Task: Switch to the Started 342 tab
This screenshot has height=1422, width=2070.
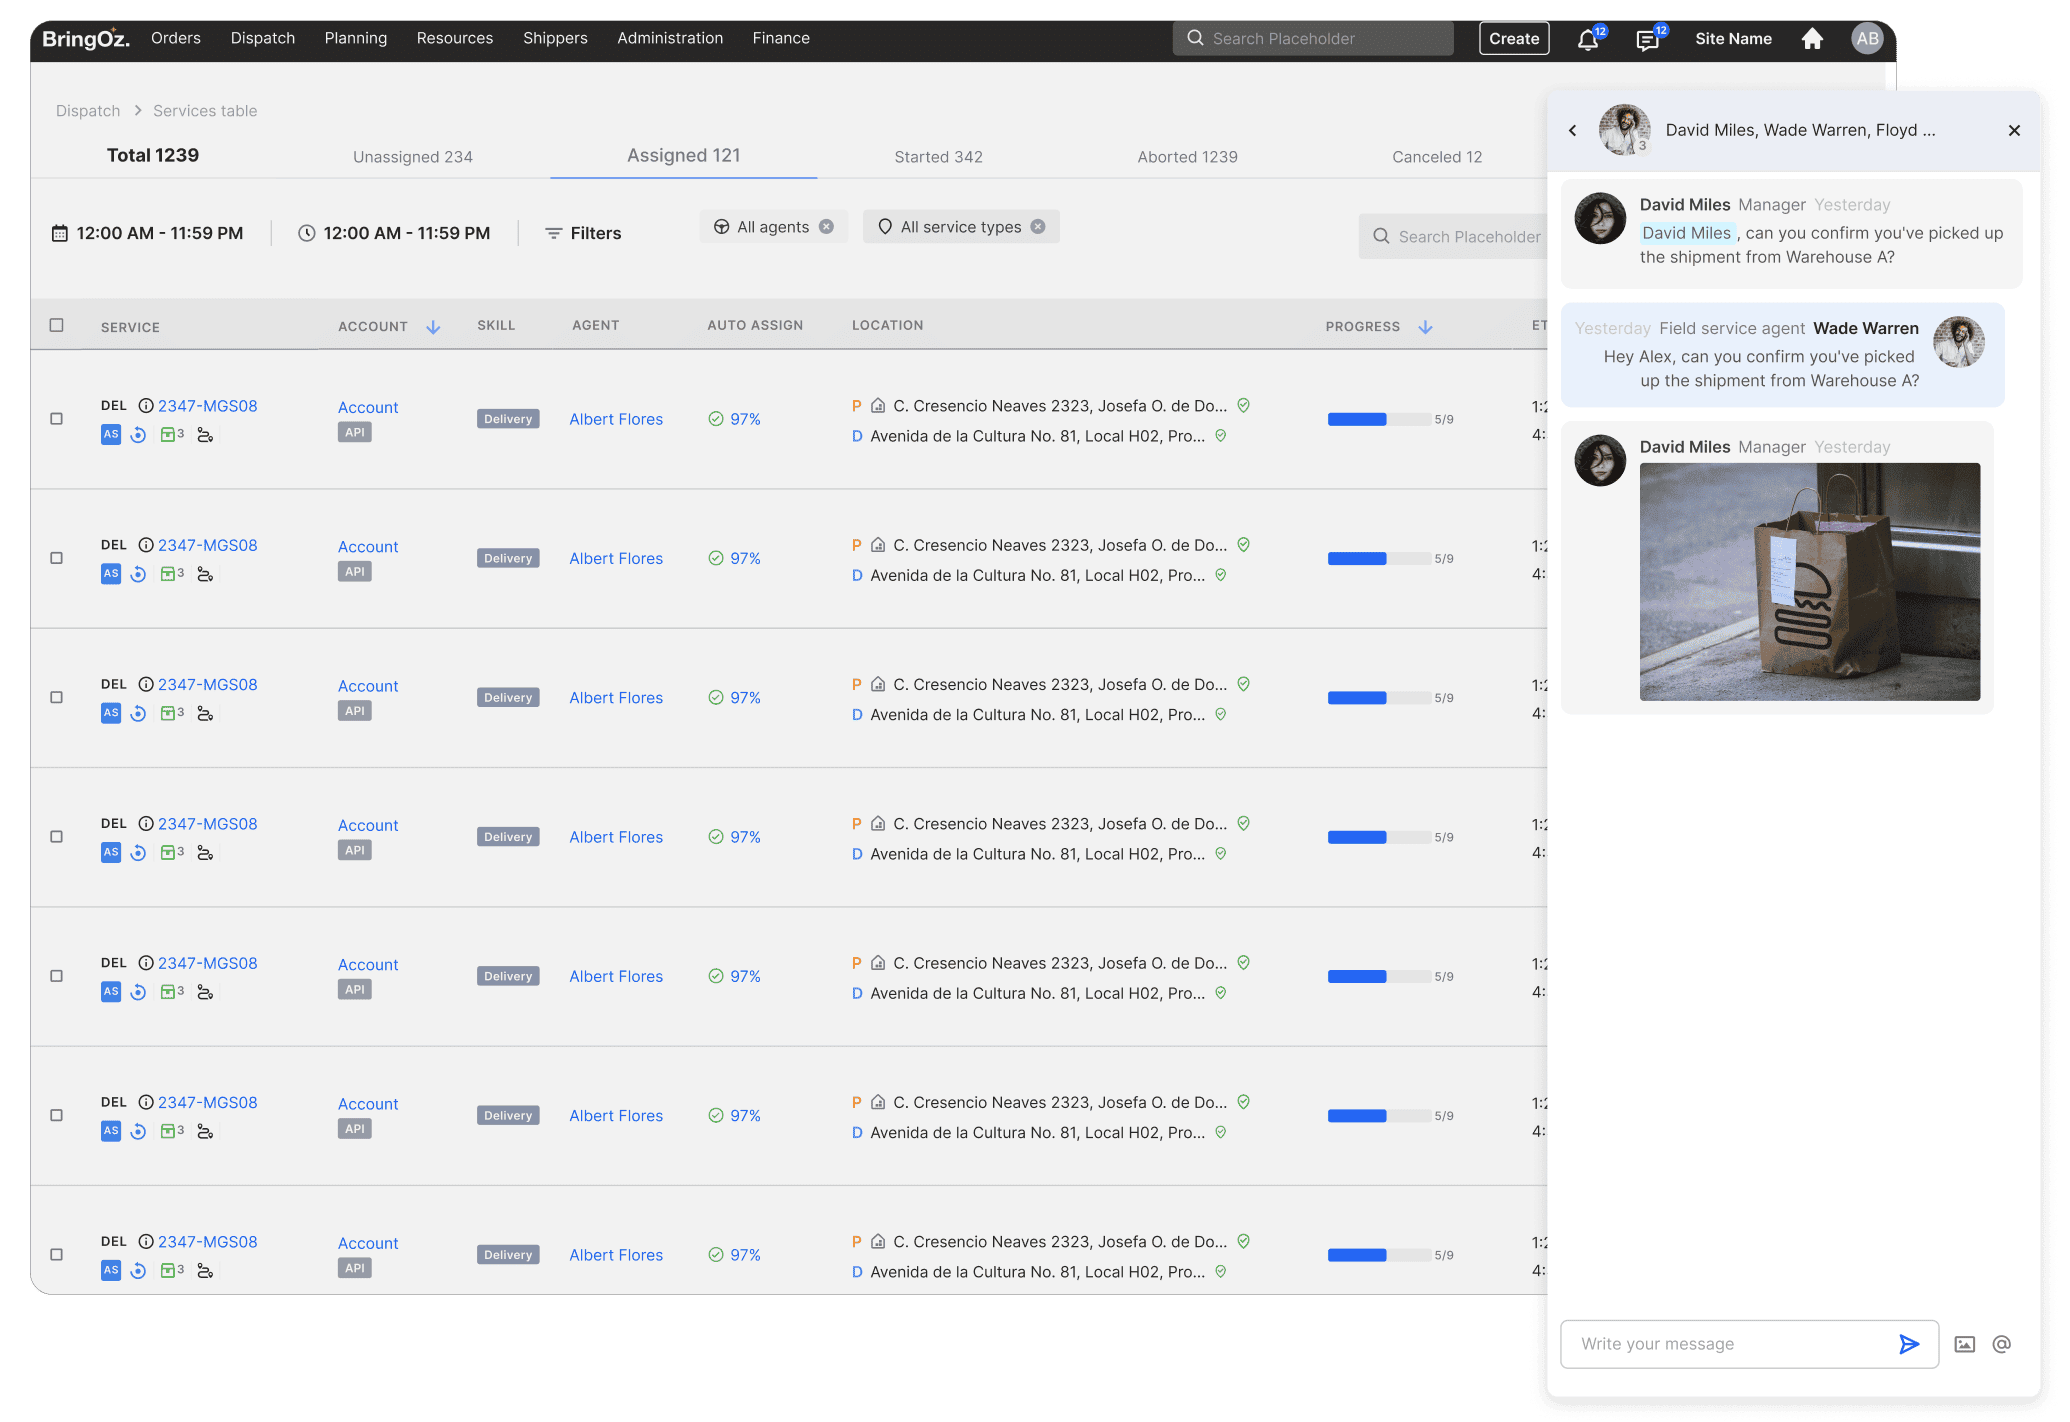Action: (x=938, y=157)
